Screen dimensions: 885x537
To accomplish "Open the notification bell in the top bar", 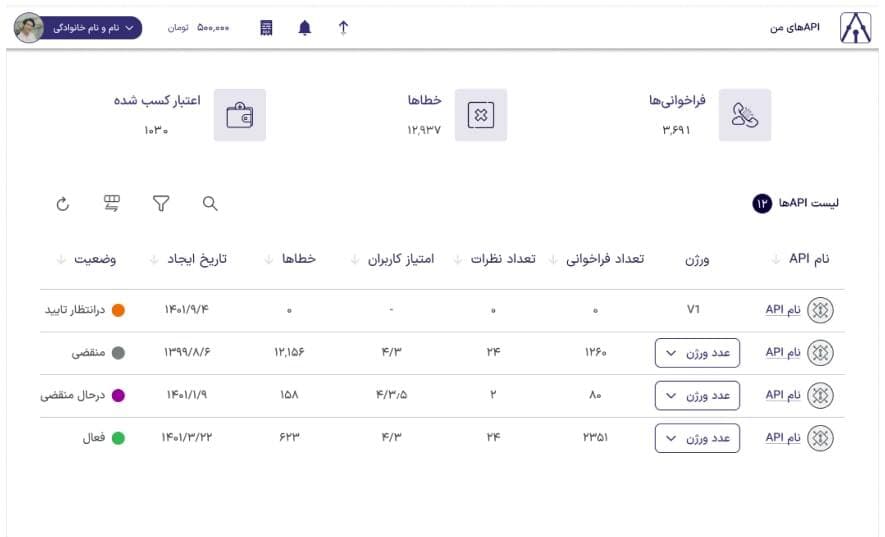I will pyautogui.click(x=305, y=28).
